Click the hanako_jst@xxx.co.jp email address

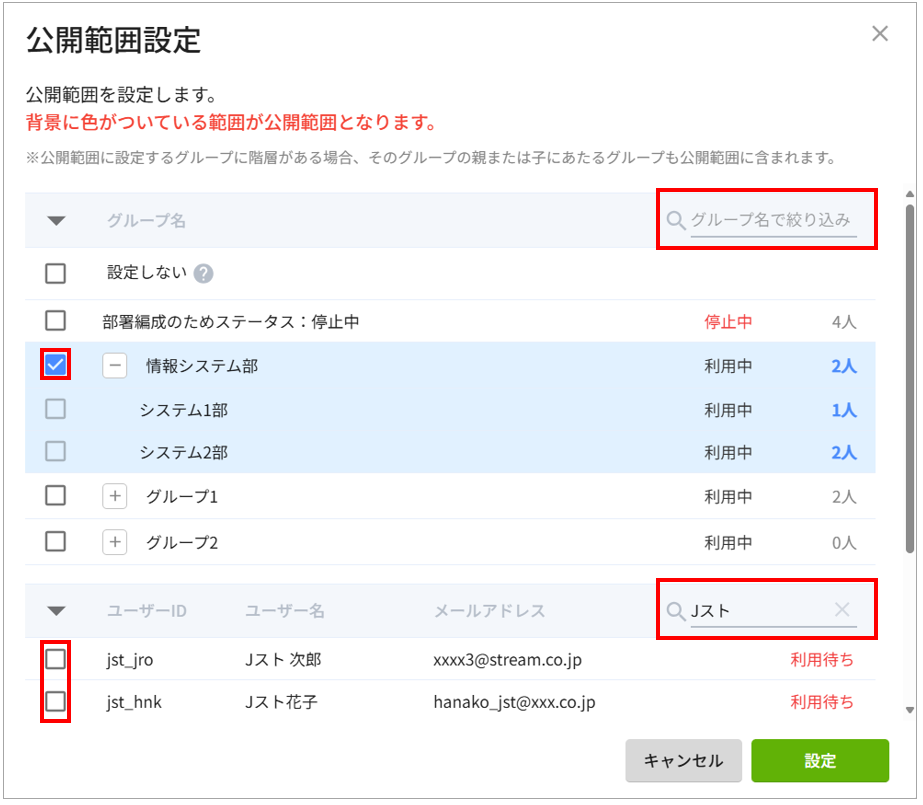coord(514,702)
